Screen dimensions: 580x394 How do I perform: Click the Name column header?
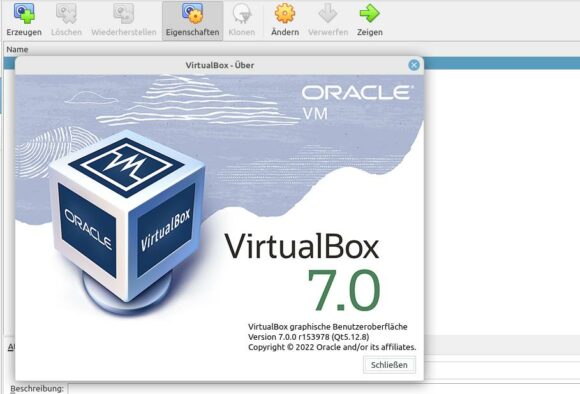point(17,49)
